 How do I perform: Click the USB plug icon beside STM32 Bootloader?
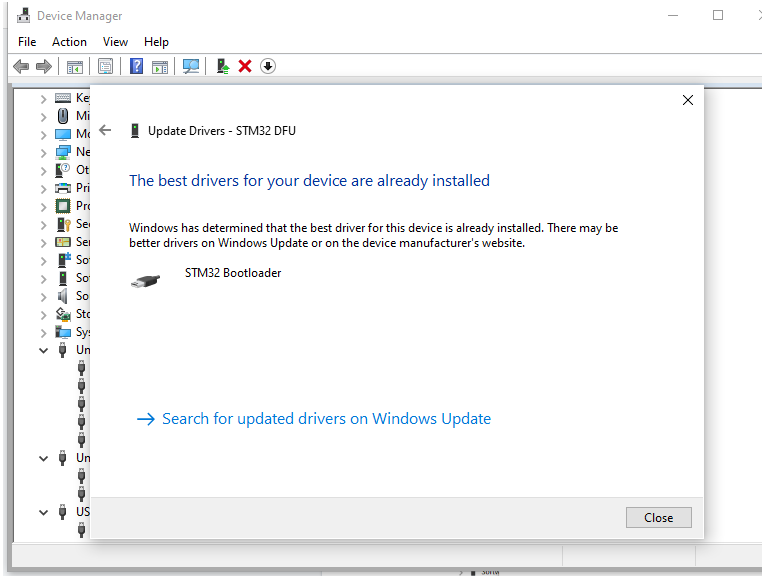click(145, 281)
